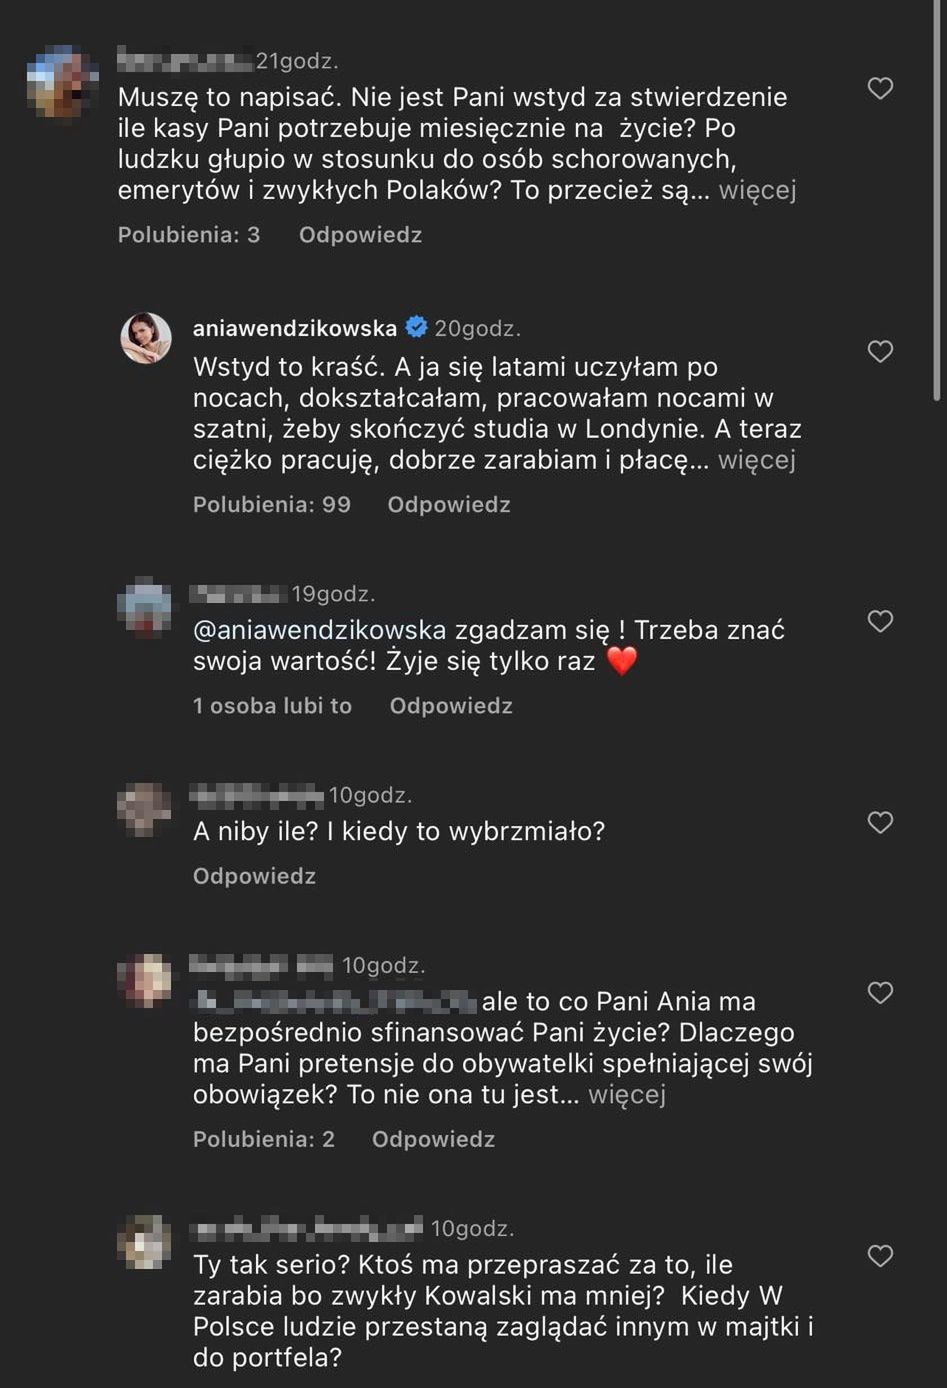This screenshot has height=1388, width=947.
Task: Heart the comment about 'Pani Ania'
Action: [x=880, y=993]
